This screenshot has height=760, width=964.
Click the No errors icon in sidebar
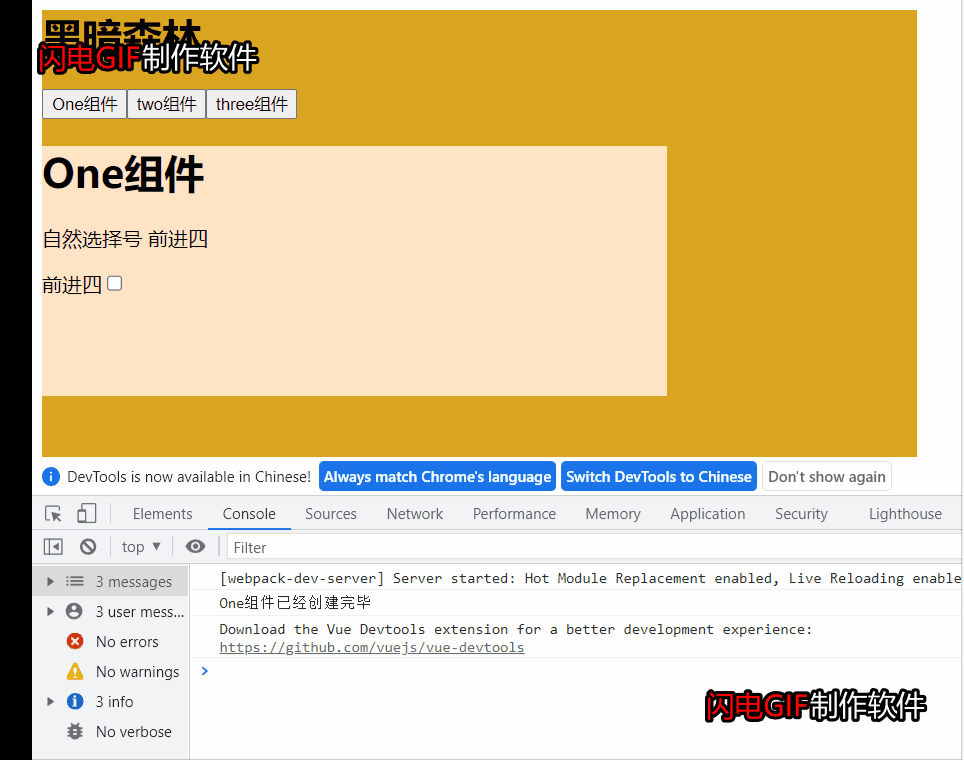point(77,641)
